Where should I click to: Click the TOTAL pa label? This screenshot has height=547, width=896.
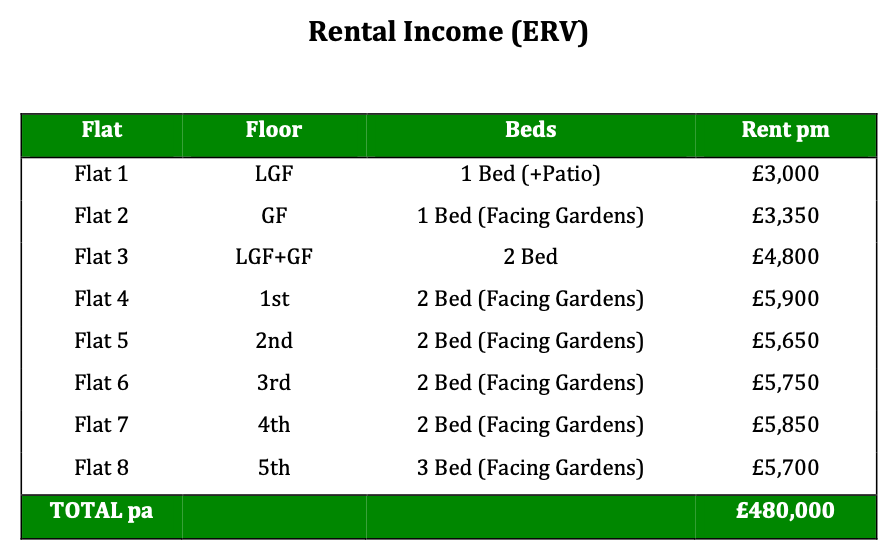[x=101, y=510]
